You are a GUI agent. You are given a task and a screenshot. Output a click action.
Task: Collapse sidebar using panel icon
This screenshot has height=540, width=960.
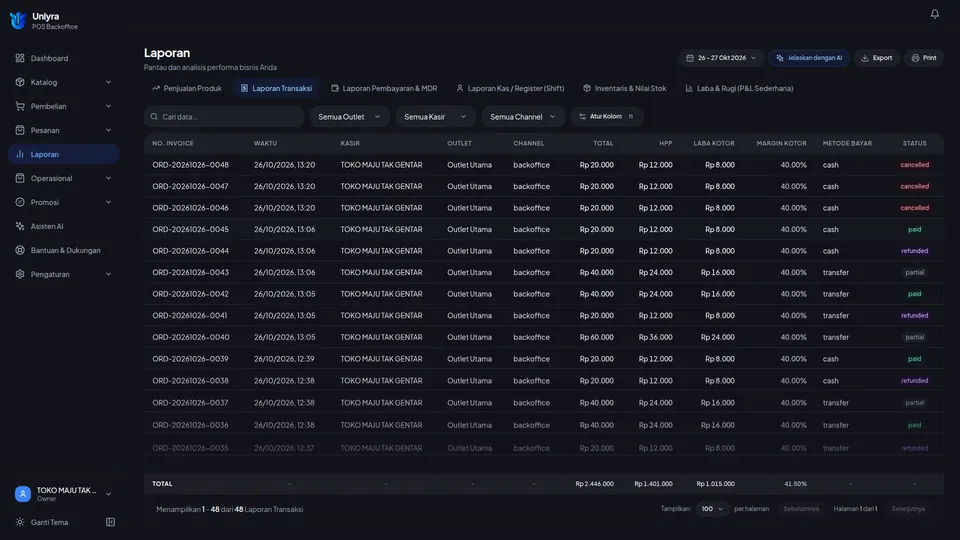click(x=110, y=522)
